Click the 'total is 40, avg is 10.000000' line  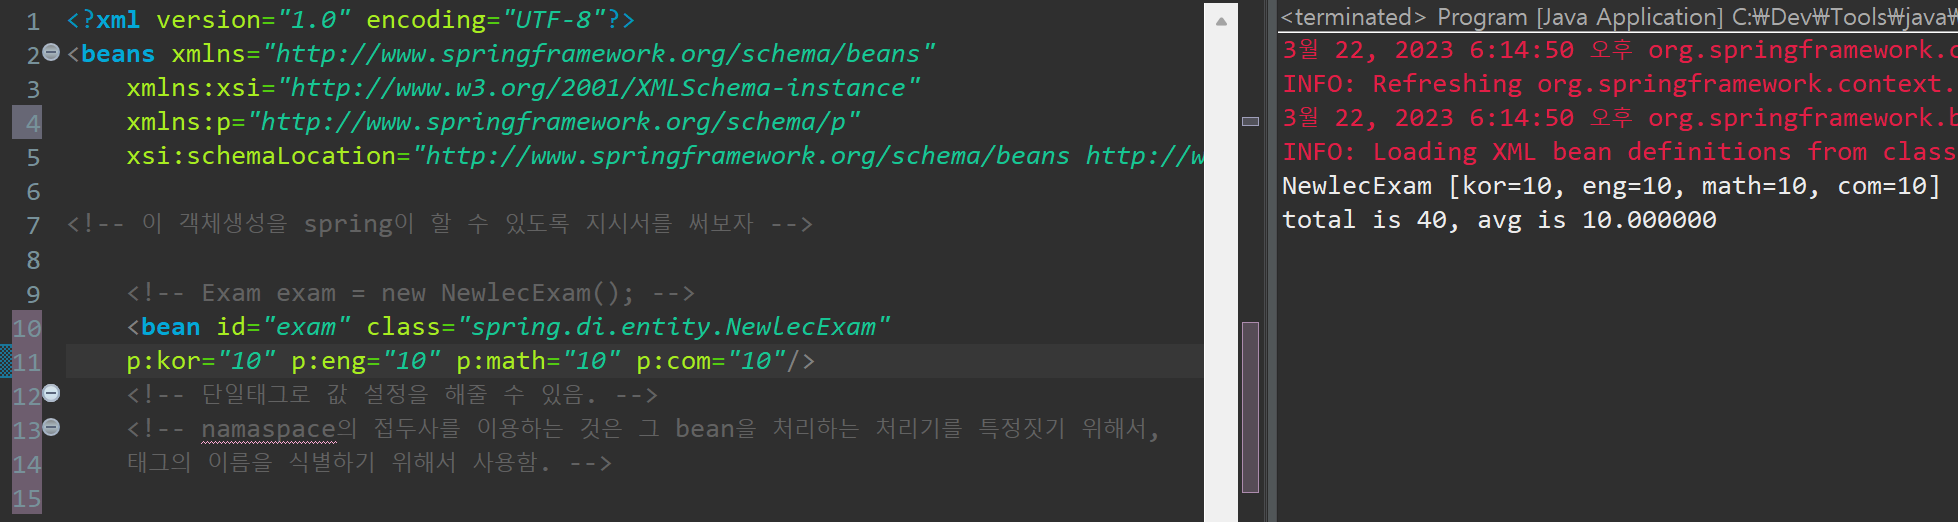pos(1499,220)
